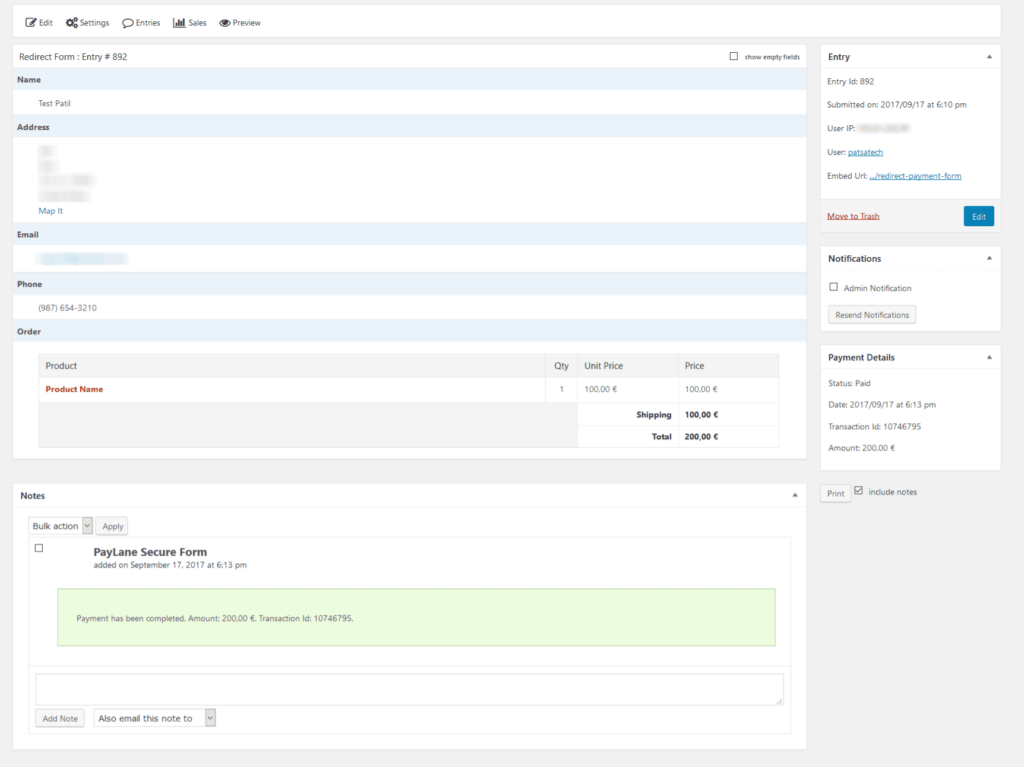
Task: Open the Also email this note to dropdown
Action: pyautogui.click(x=155, y=718)
